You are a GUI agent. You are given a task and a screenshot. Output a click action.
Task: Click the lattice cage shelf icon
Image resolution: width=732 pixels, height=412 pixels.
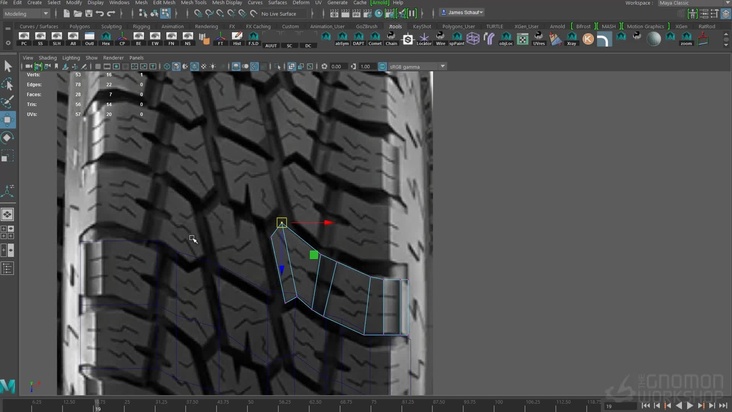[473, 38]
